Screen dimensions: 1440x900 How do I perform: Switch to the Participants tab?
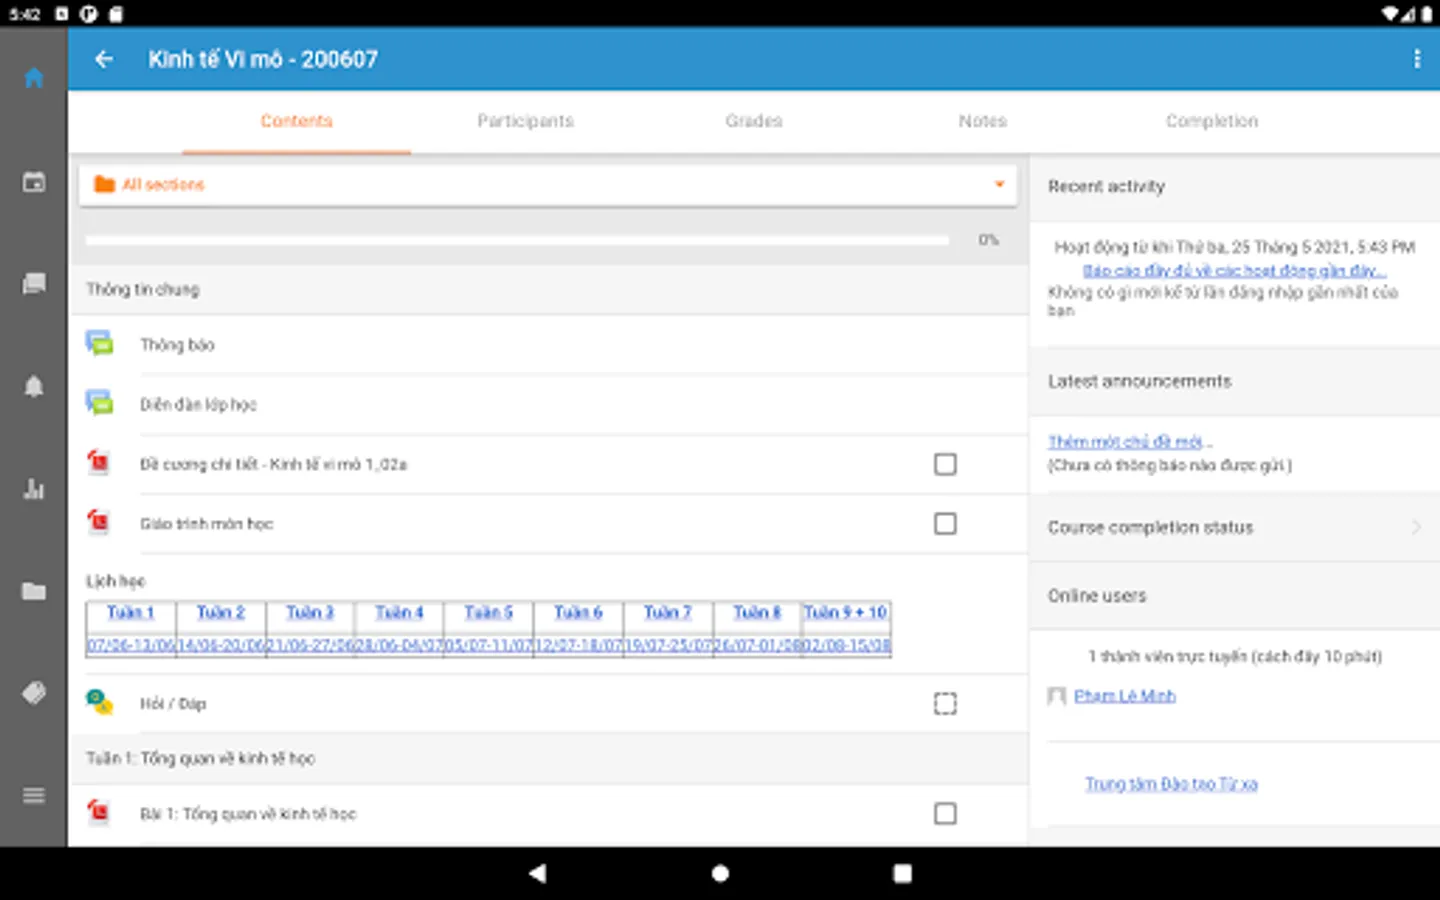tap(525, 121)
